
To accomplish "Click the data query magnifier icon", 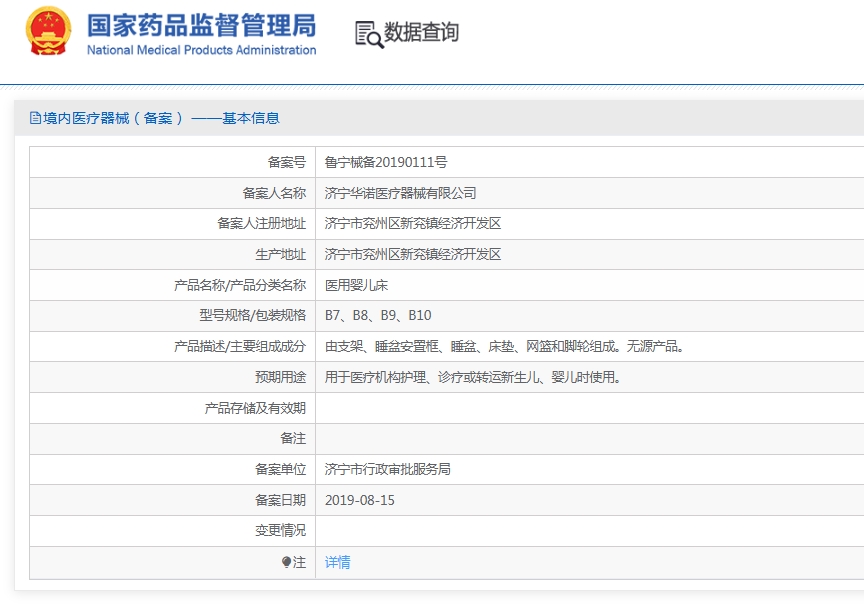I will [369, 34].
